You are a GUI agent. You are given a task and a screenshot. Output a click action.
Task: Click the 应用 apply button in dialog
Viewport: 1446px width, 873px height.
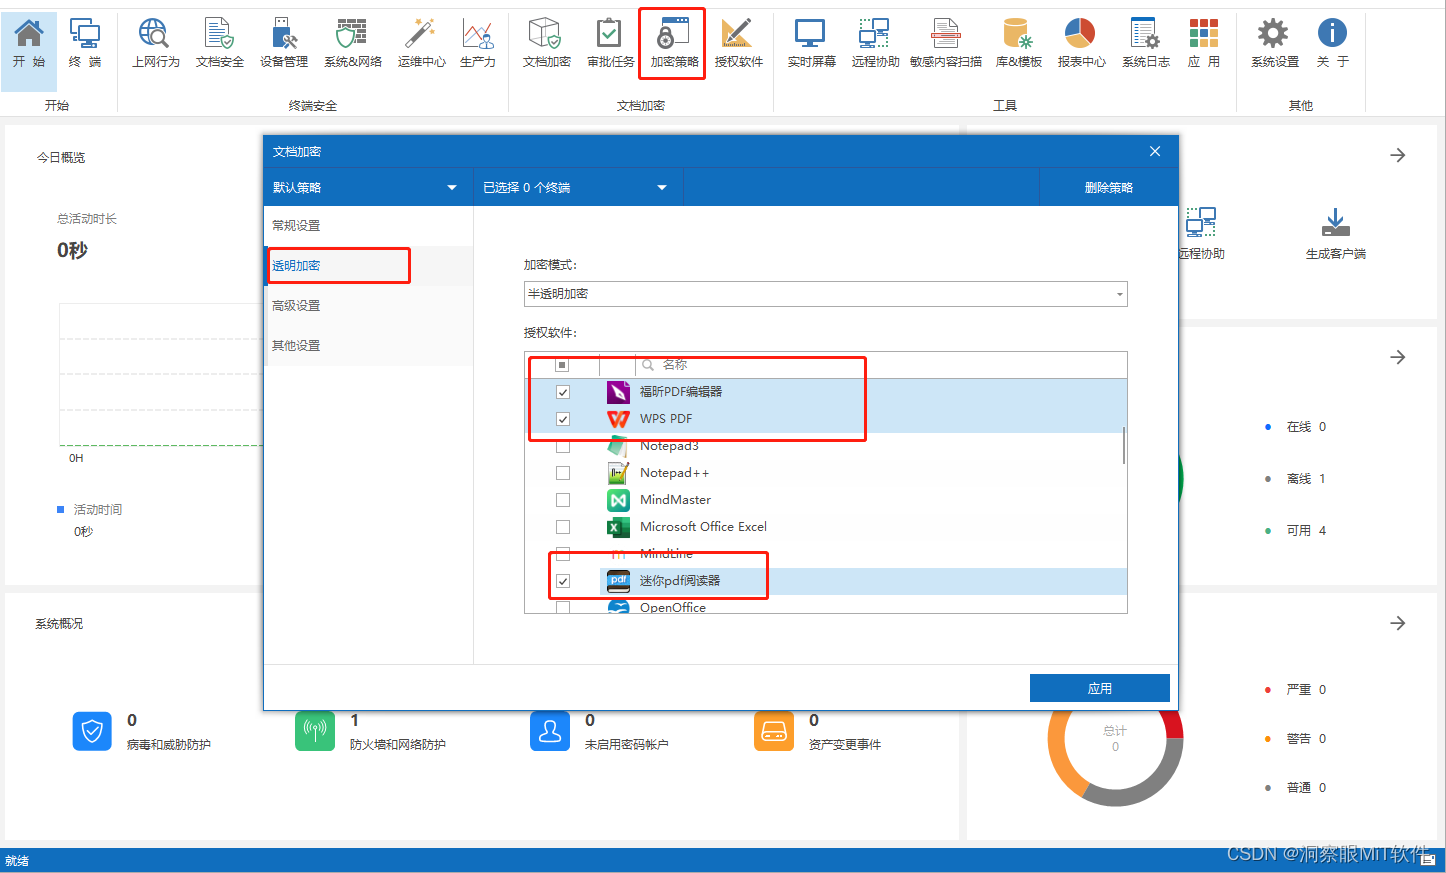pos(1100,688)
